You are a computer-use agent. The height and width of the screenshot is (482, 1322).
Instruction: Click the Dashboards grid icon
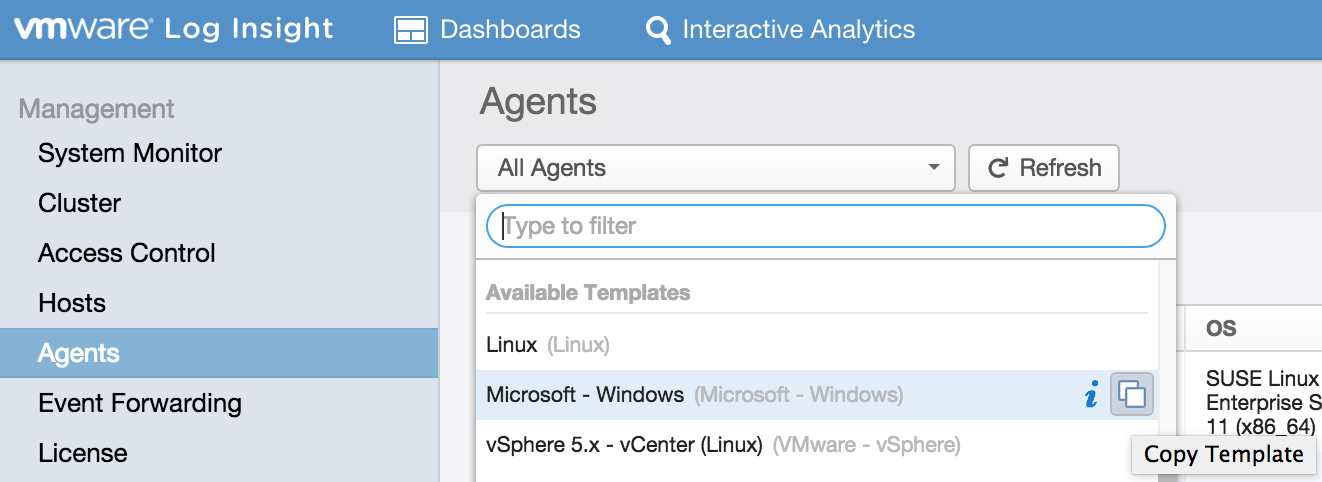pos(411,30)
